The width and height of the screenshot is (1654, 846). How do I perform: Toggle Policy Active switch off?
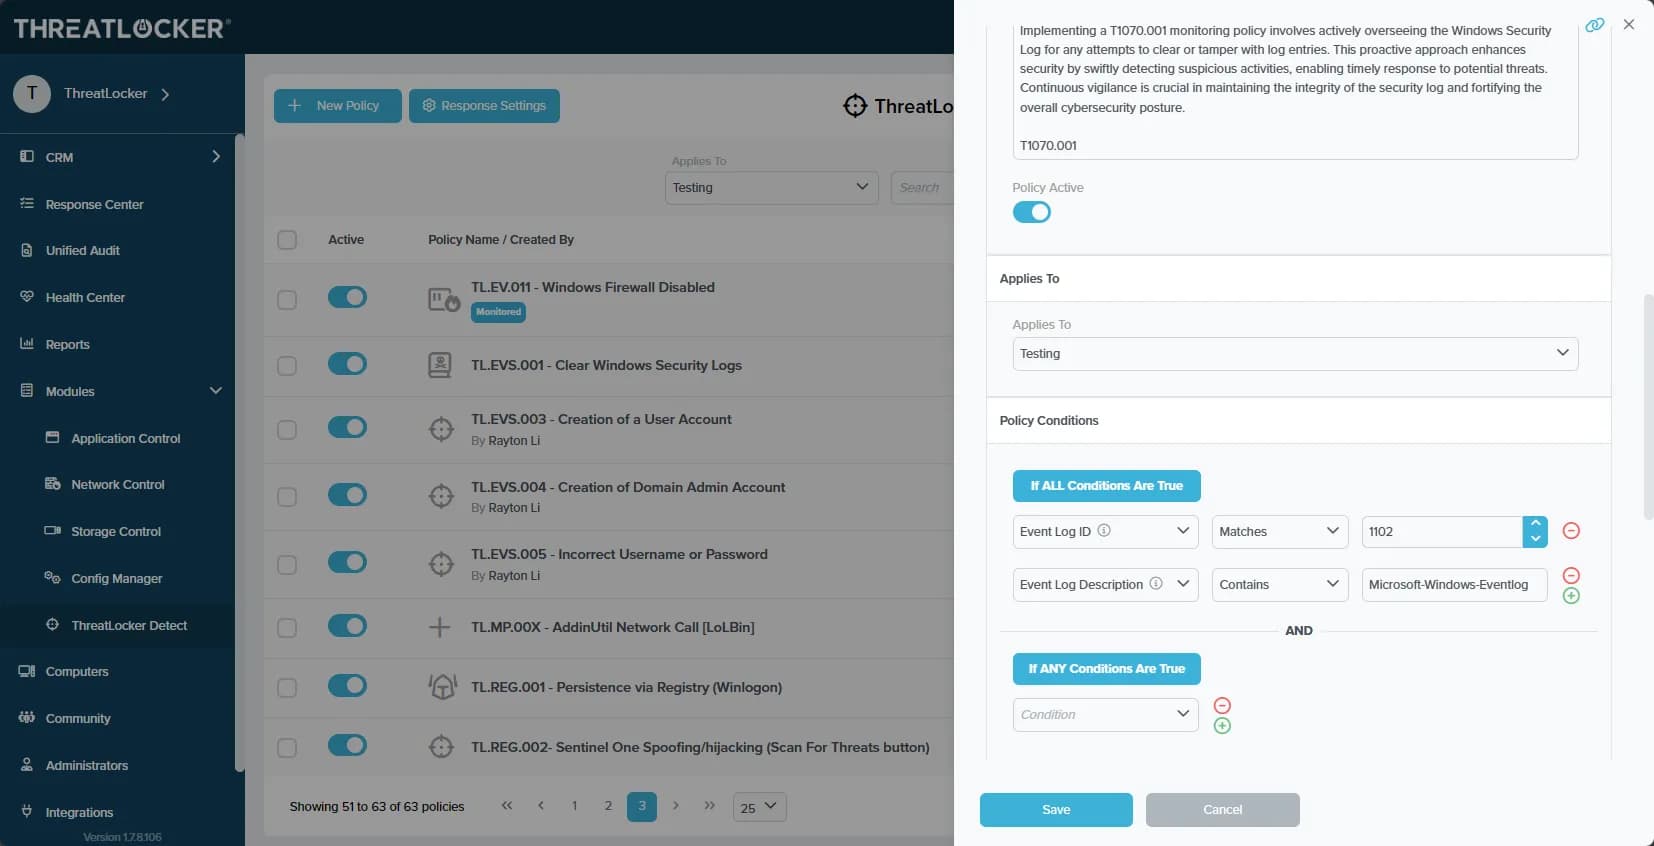1032,212
